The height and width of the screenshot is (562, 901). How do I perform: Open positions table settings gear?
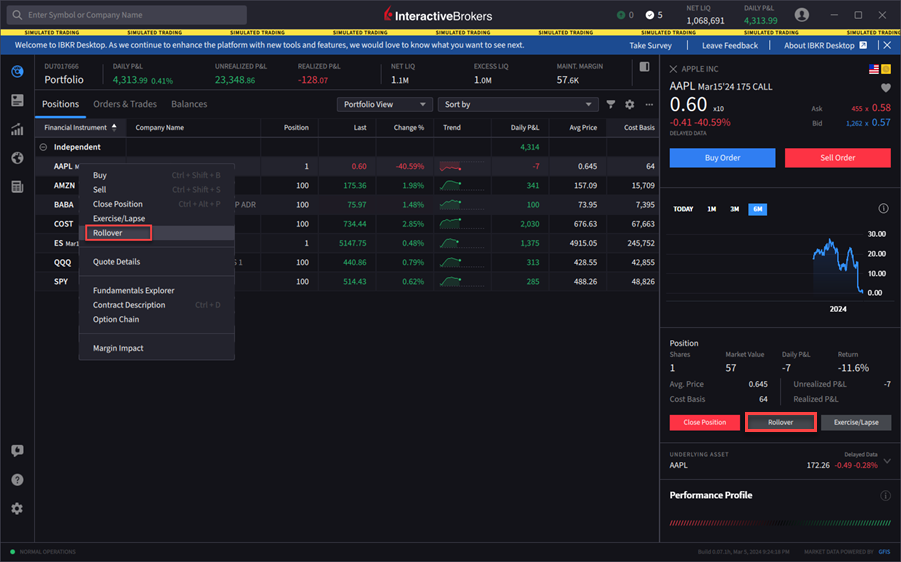(630, 105)
